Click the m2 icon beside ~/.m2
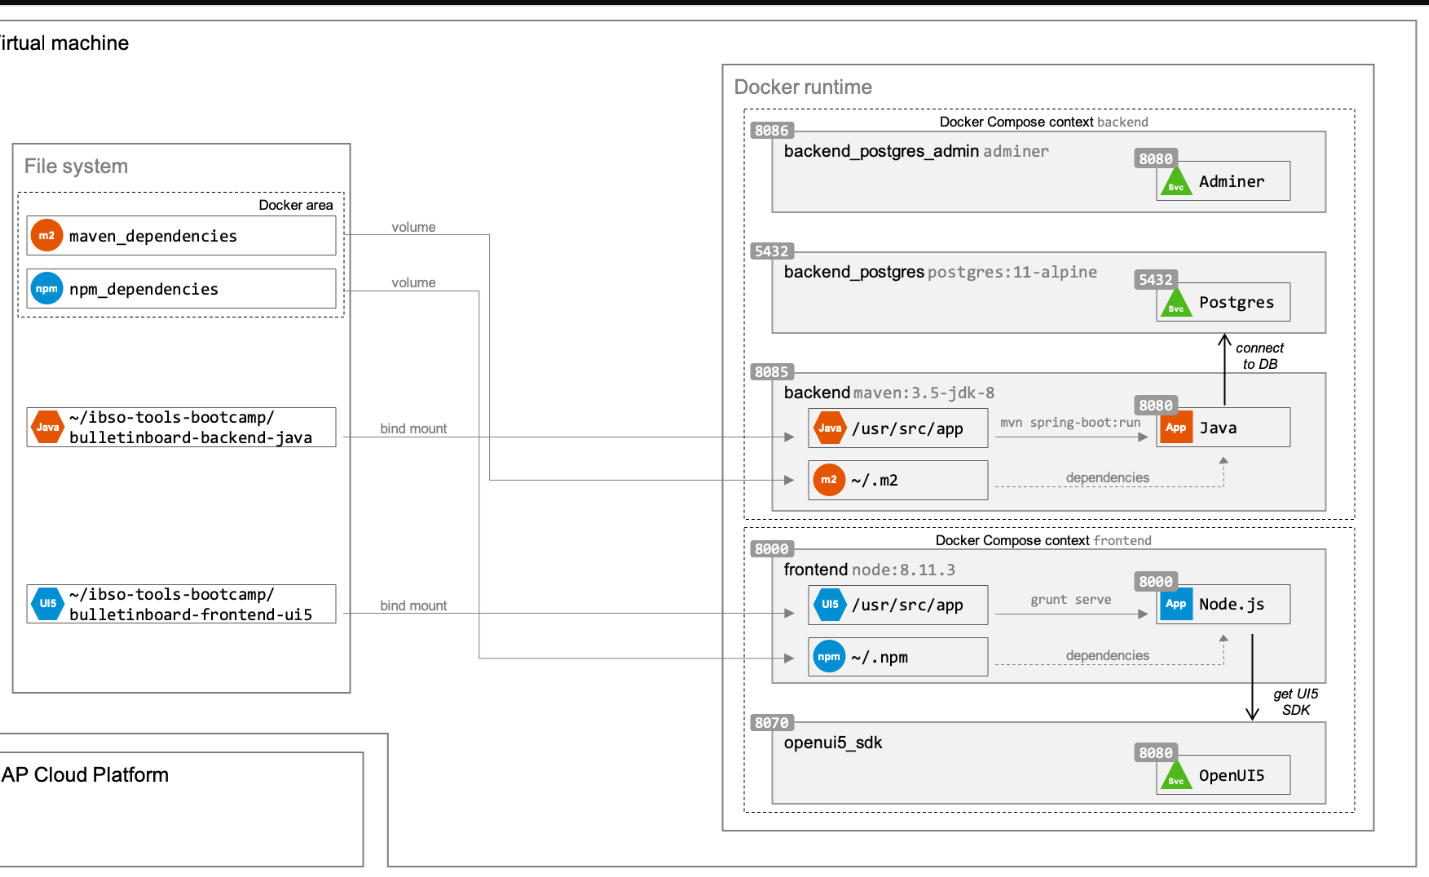This screenshot has width=1429, height=877. [x=829, y=480]
